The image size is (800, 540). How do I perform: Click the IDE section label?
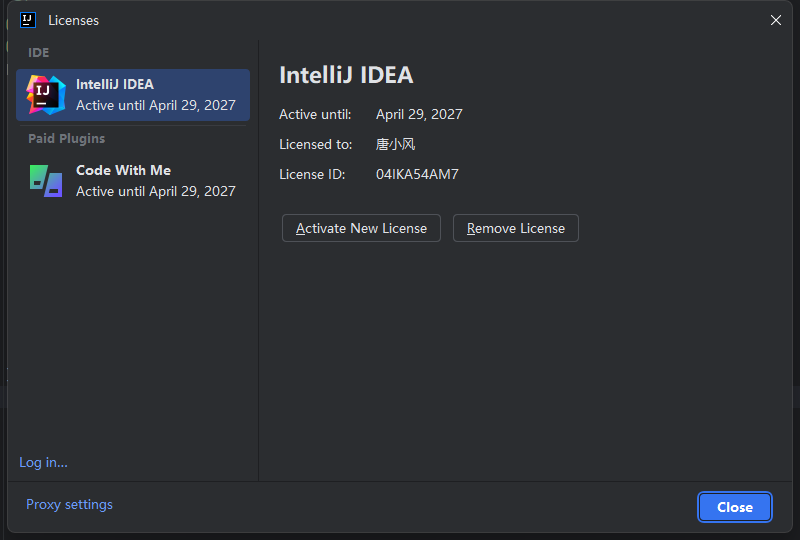(39, 53)
